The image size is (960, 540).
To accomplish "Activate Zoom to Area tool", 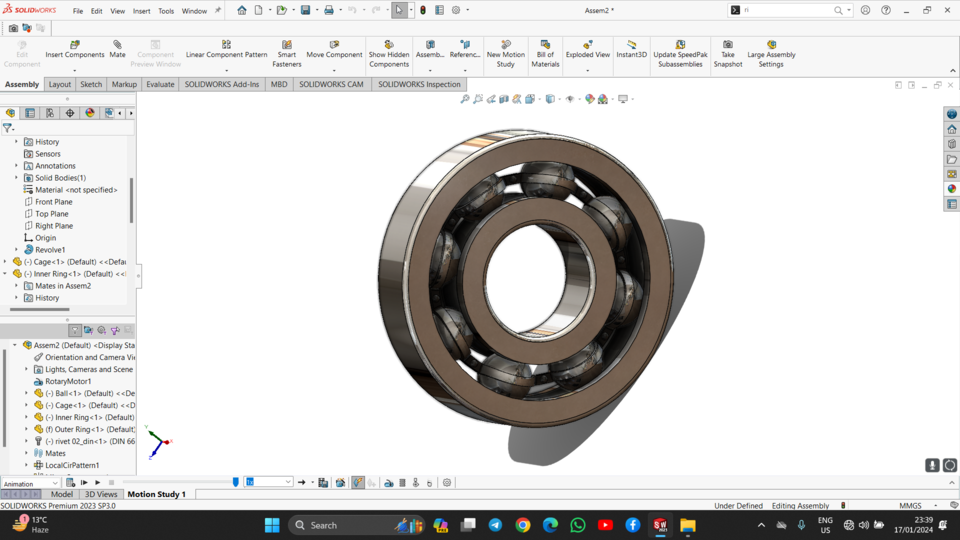I will pyautogui.click(x=478, y=99).
